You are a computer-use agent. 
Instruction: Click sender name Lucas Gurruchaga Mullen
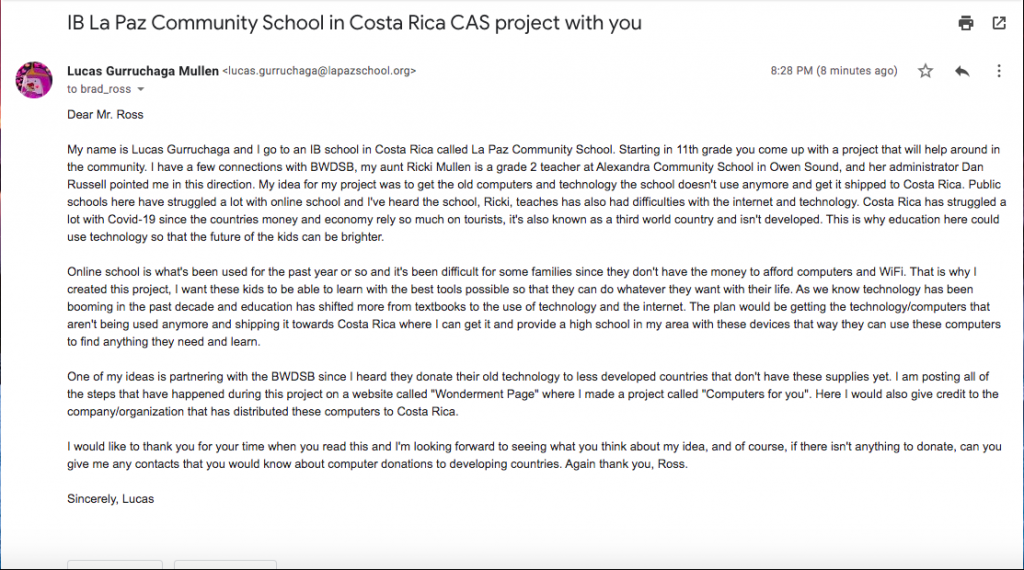[141, 71]
